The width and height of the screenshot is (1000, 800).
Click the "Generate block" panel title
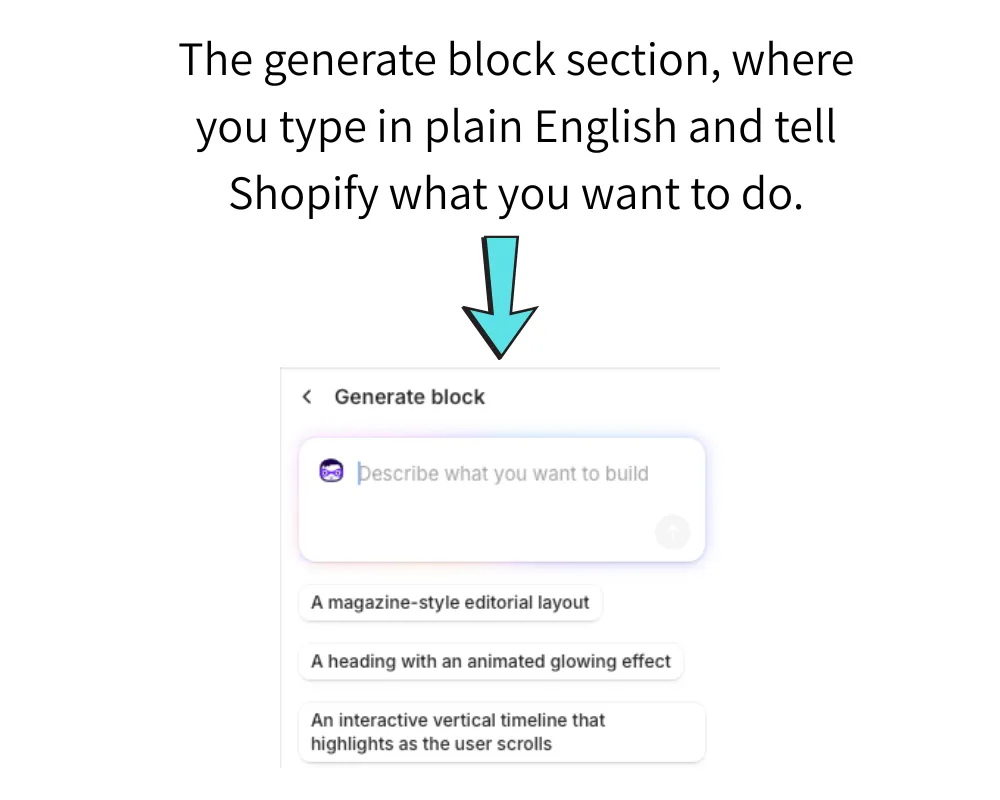pyautogui.click(x=409, y=397)
